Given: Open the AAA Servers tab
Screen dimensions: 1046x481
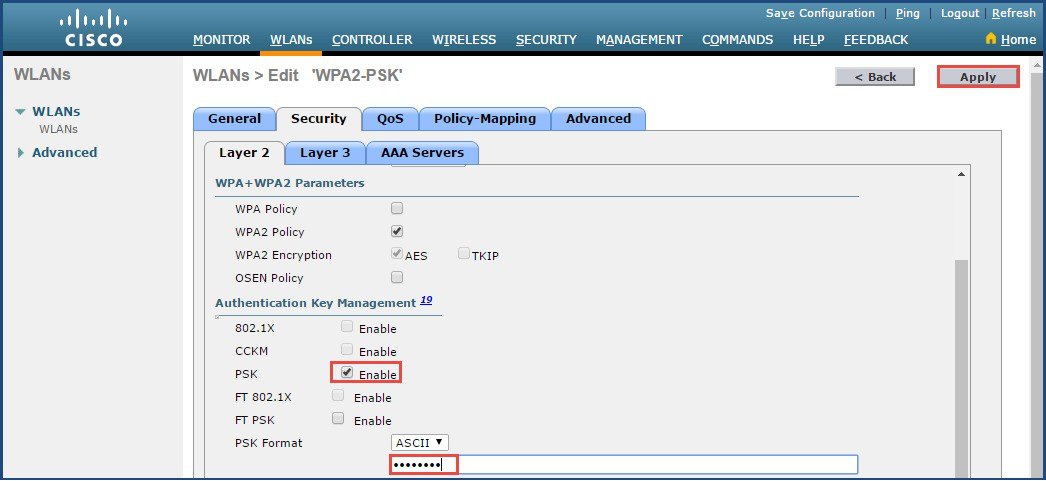Looking at the screenshot, I should tap(422, 153).
